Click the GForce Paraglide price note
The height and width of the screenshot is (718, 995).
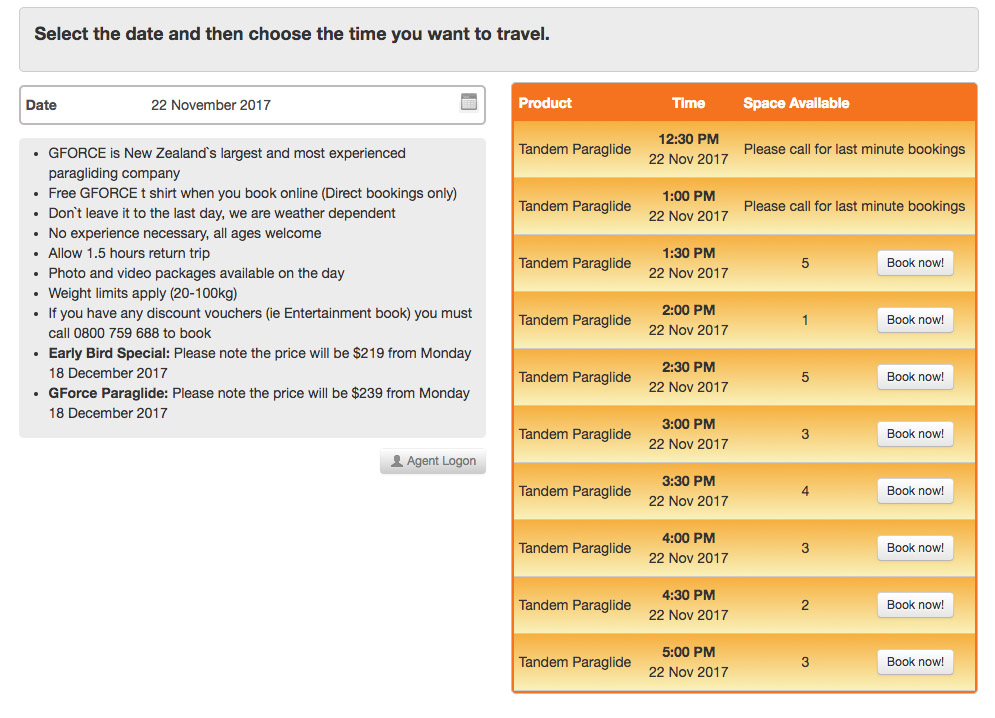click(x=259, y=403)
